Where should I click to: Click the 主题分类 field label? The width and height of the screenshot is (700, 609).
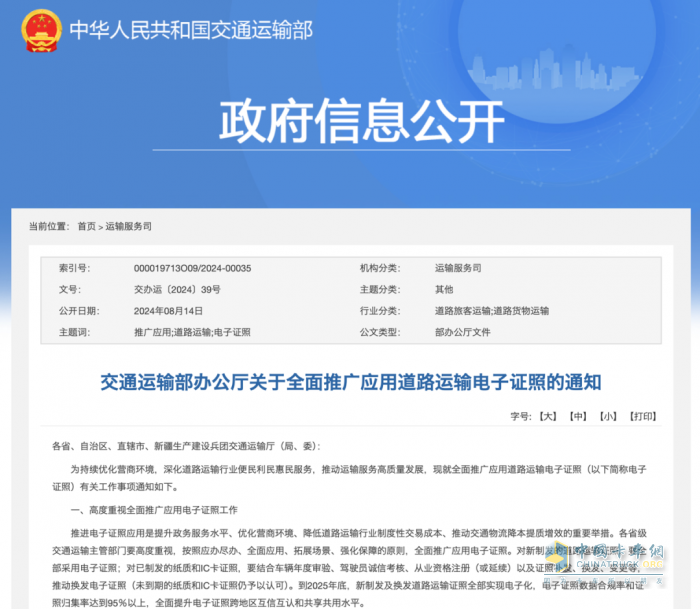[x=380, y=290]
